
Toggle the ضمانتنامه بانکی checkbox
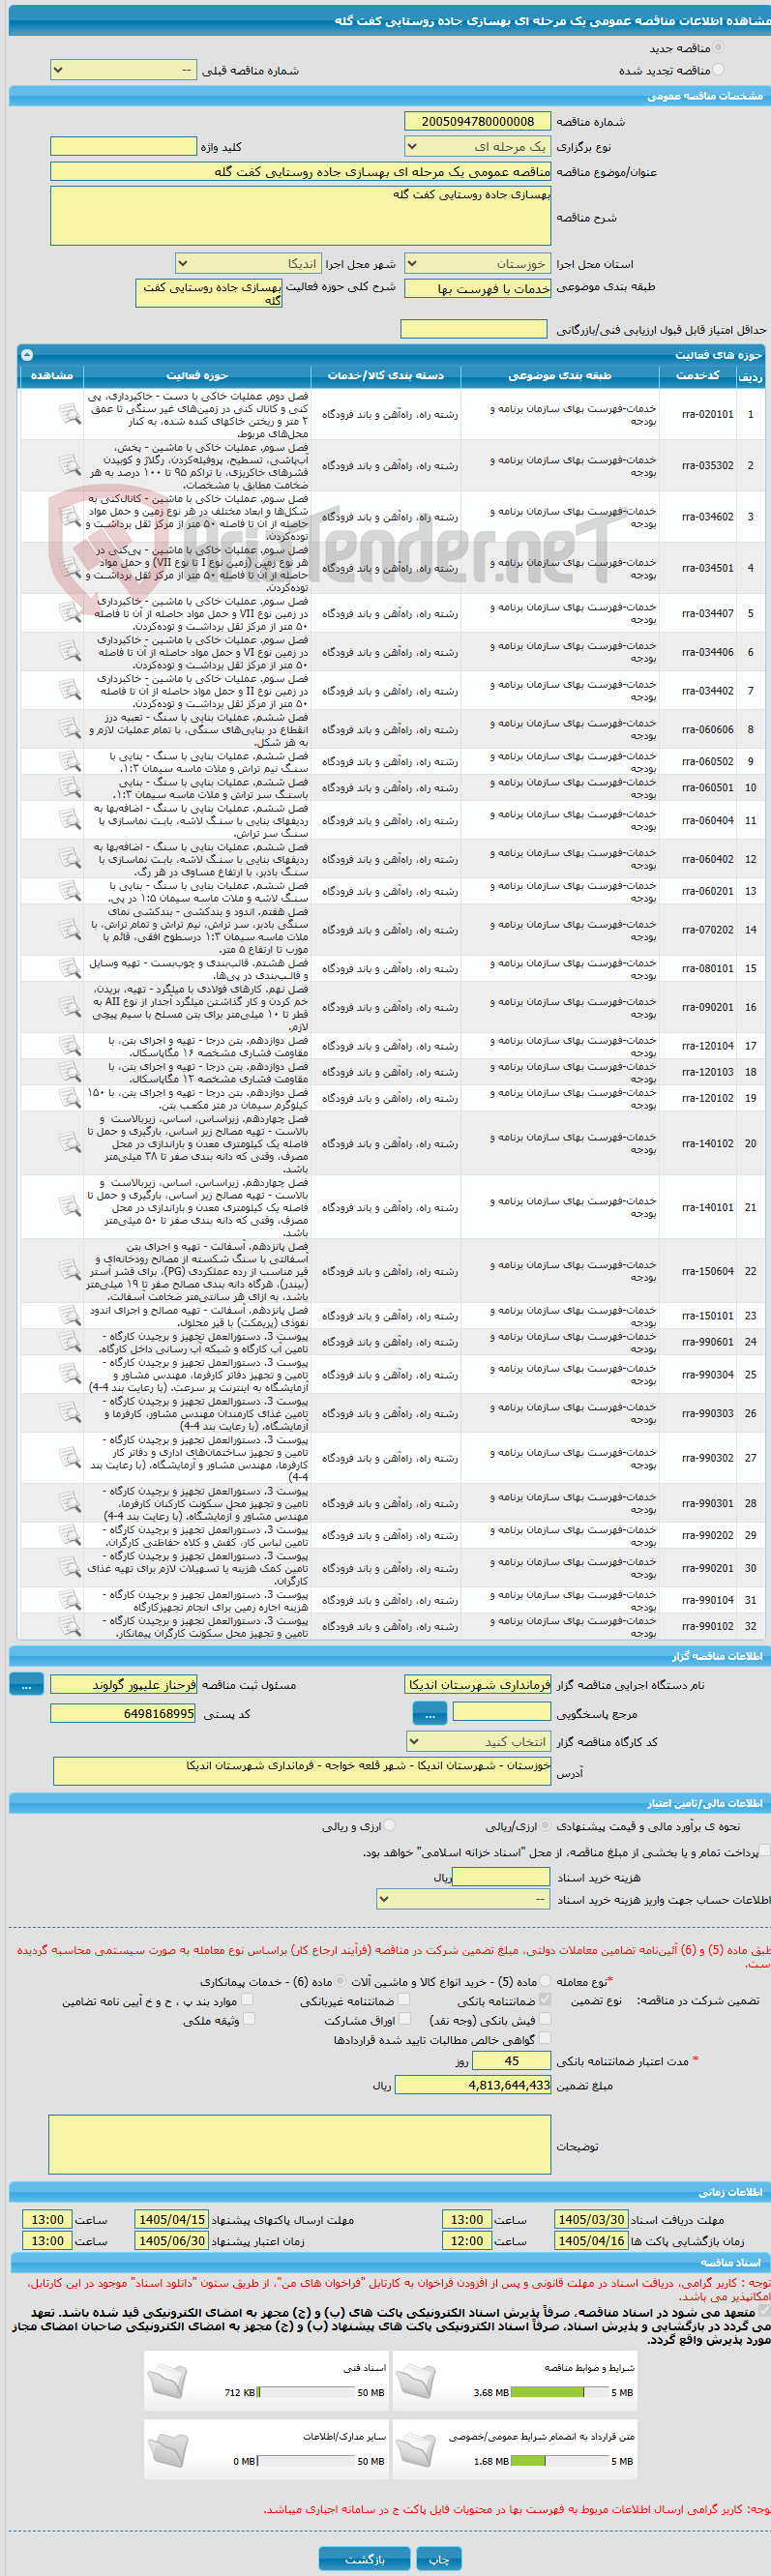coord(545,1999)
